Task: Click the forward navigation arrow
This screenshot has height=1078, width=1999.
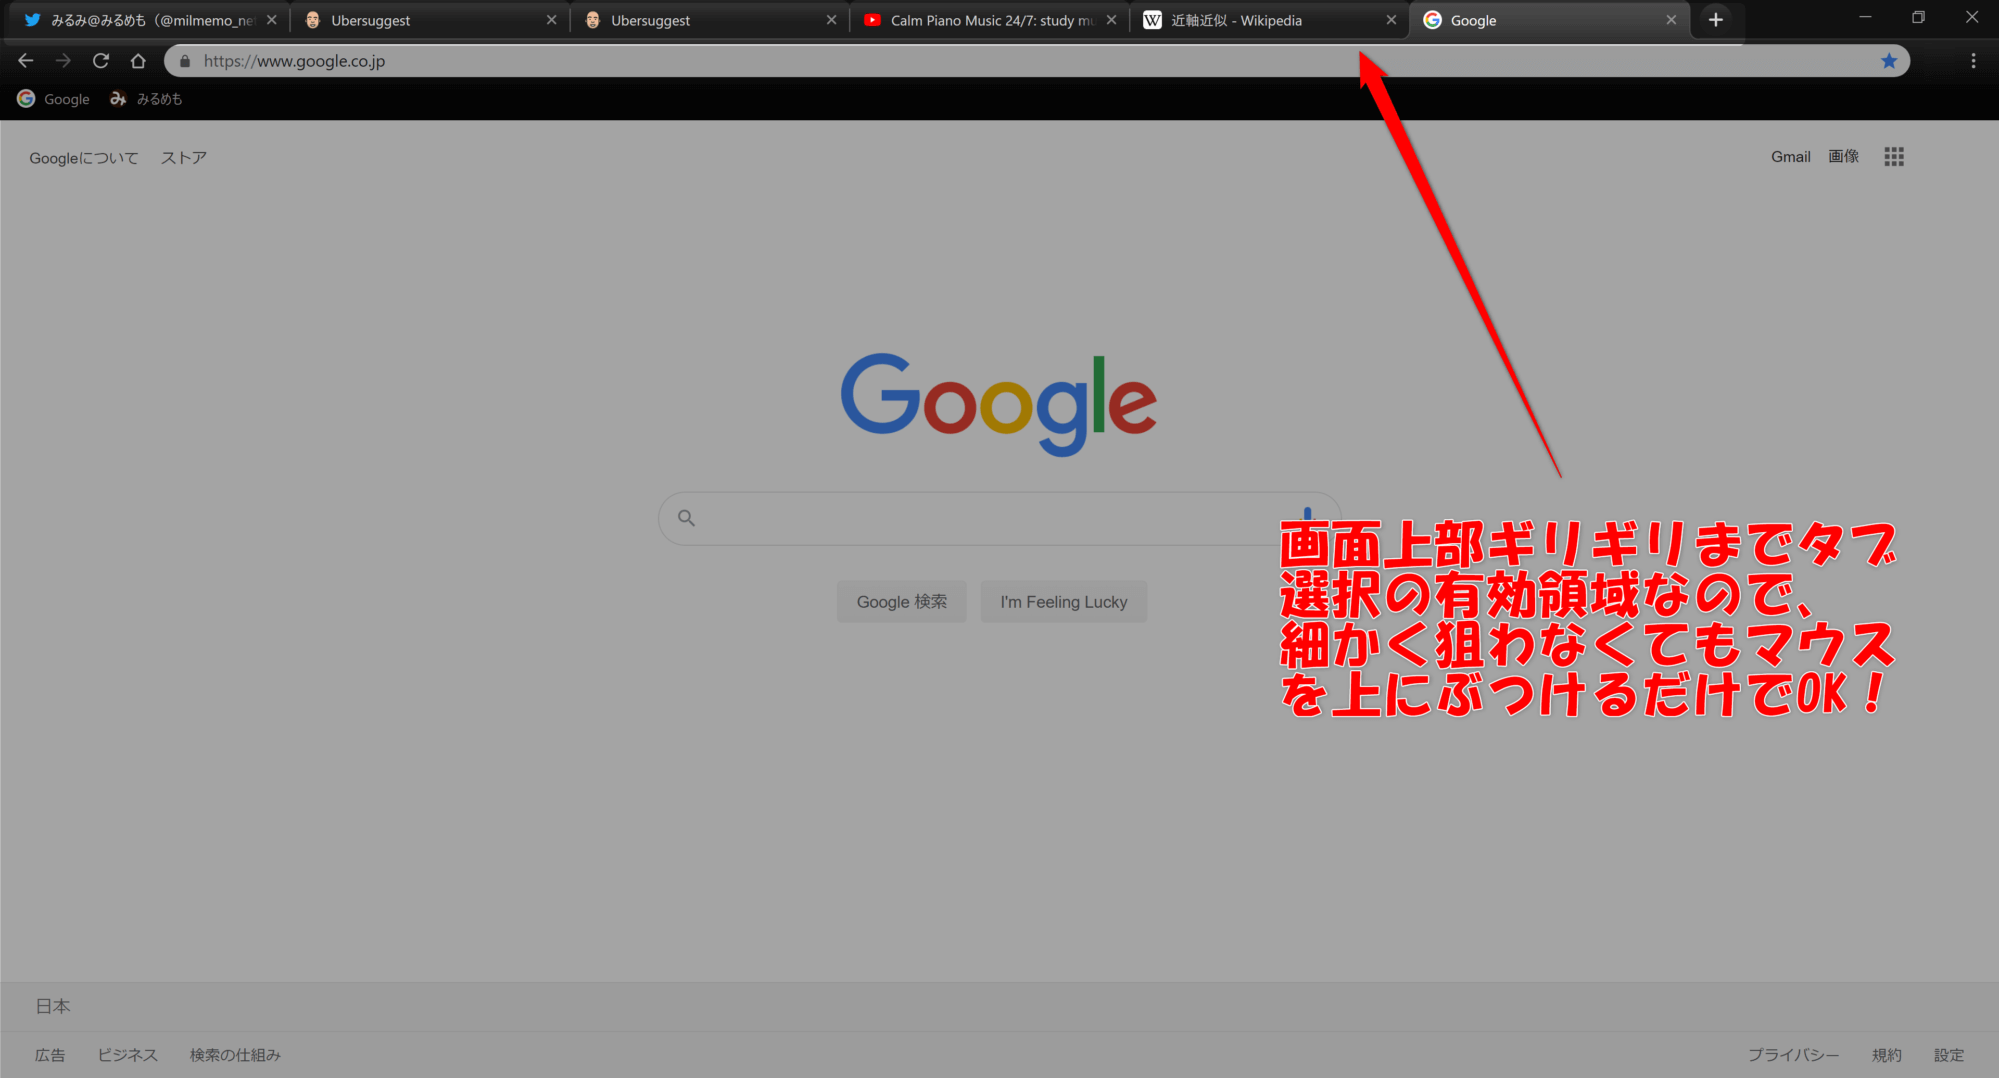Action: pos(63,61)
